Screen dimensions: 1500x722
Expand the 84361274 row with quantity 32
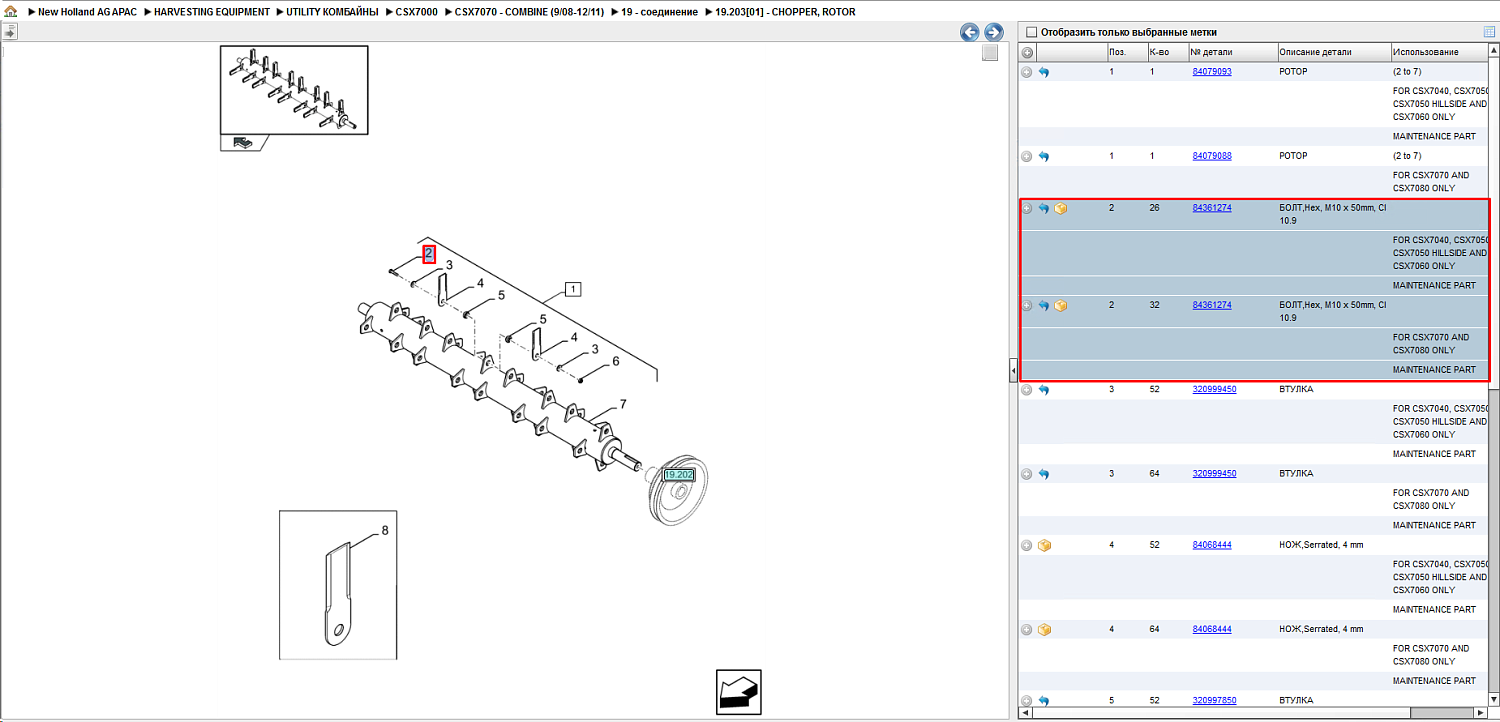1026,305
